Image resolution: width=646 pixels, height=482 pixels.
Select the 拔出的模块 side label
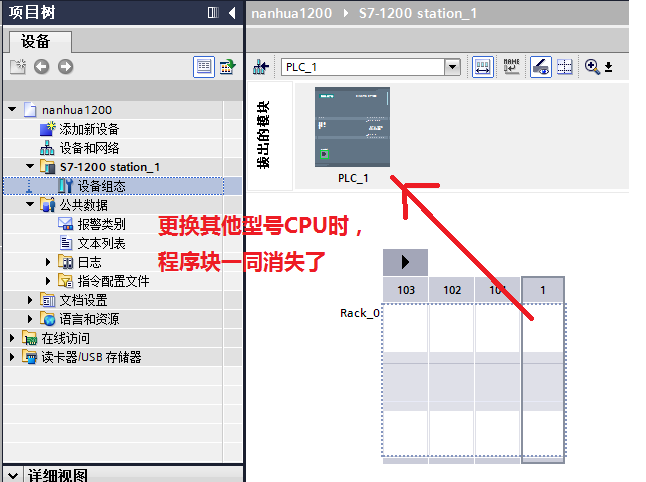(x=262, y=135)
